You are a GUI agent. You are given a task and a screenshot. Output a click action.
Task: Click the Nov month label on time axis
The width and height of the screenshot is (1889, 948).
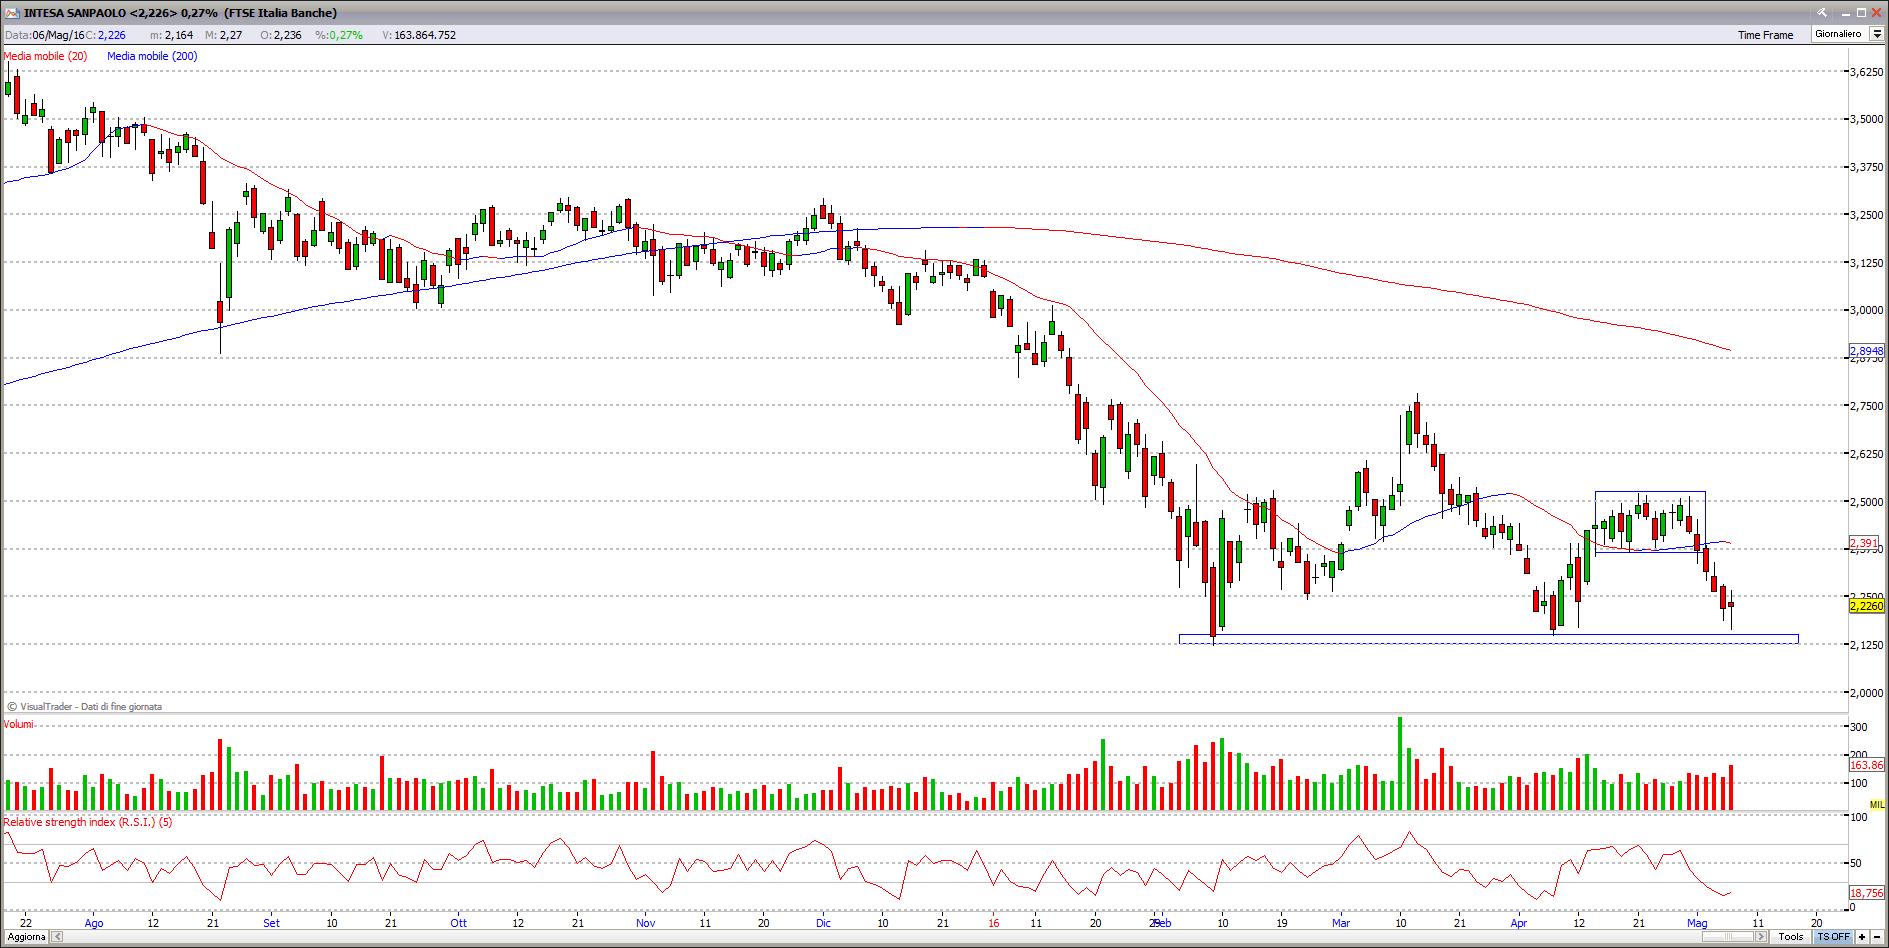pyautogui.click(x=645, y=923)
